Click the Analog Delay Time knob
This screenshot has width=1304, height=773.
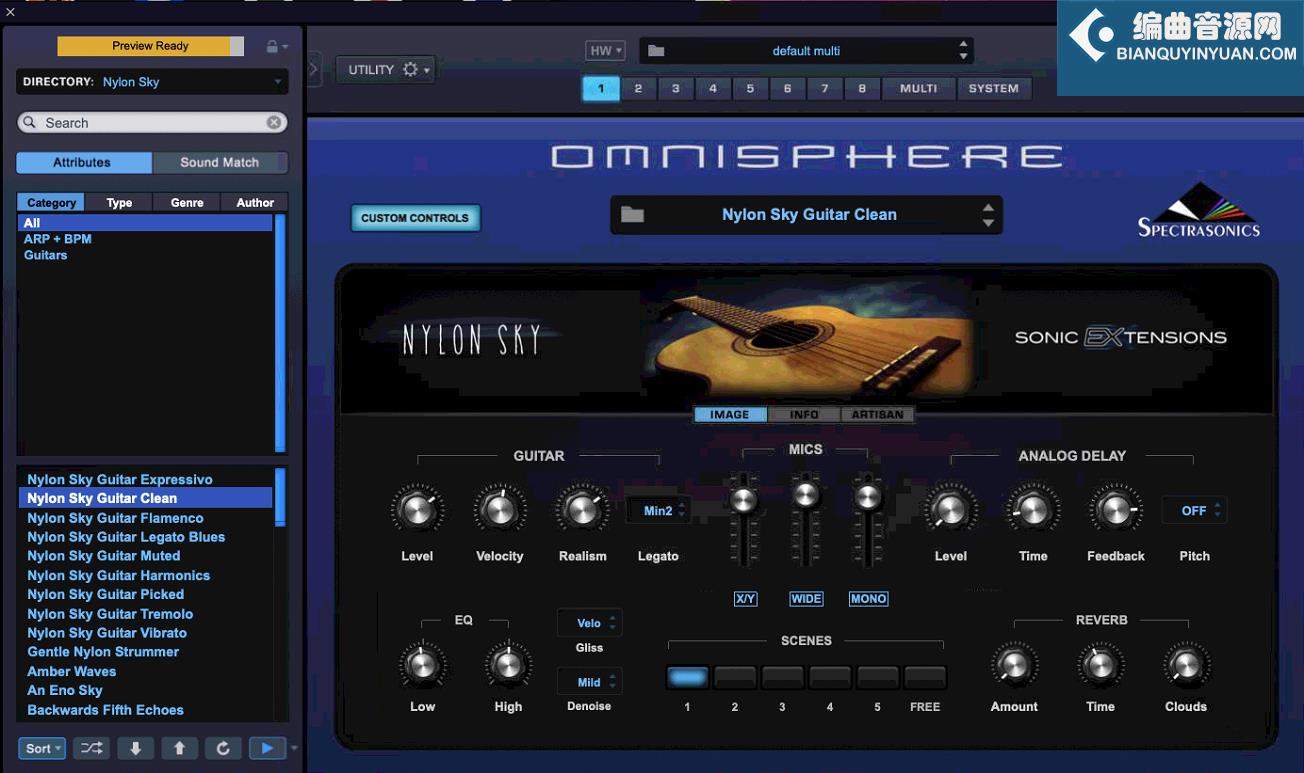tap(1033, 510)
